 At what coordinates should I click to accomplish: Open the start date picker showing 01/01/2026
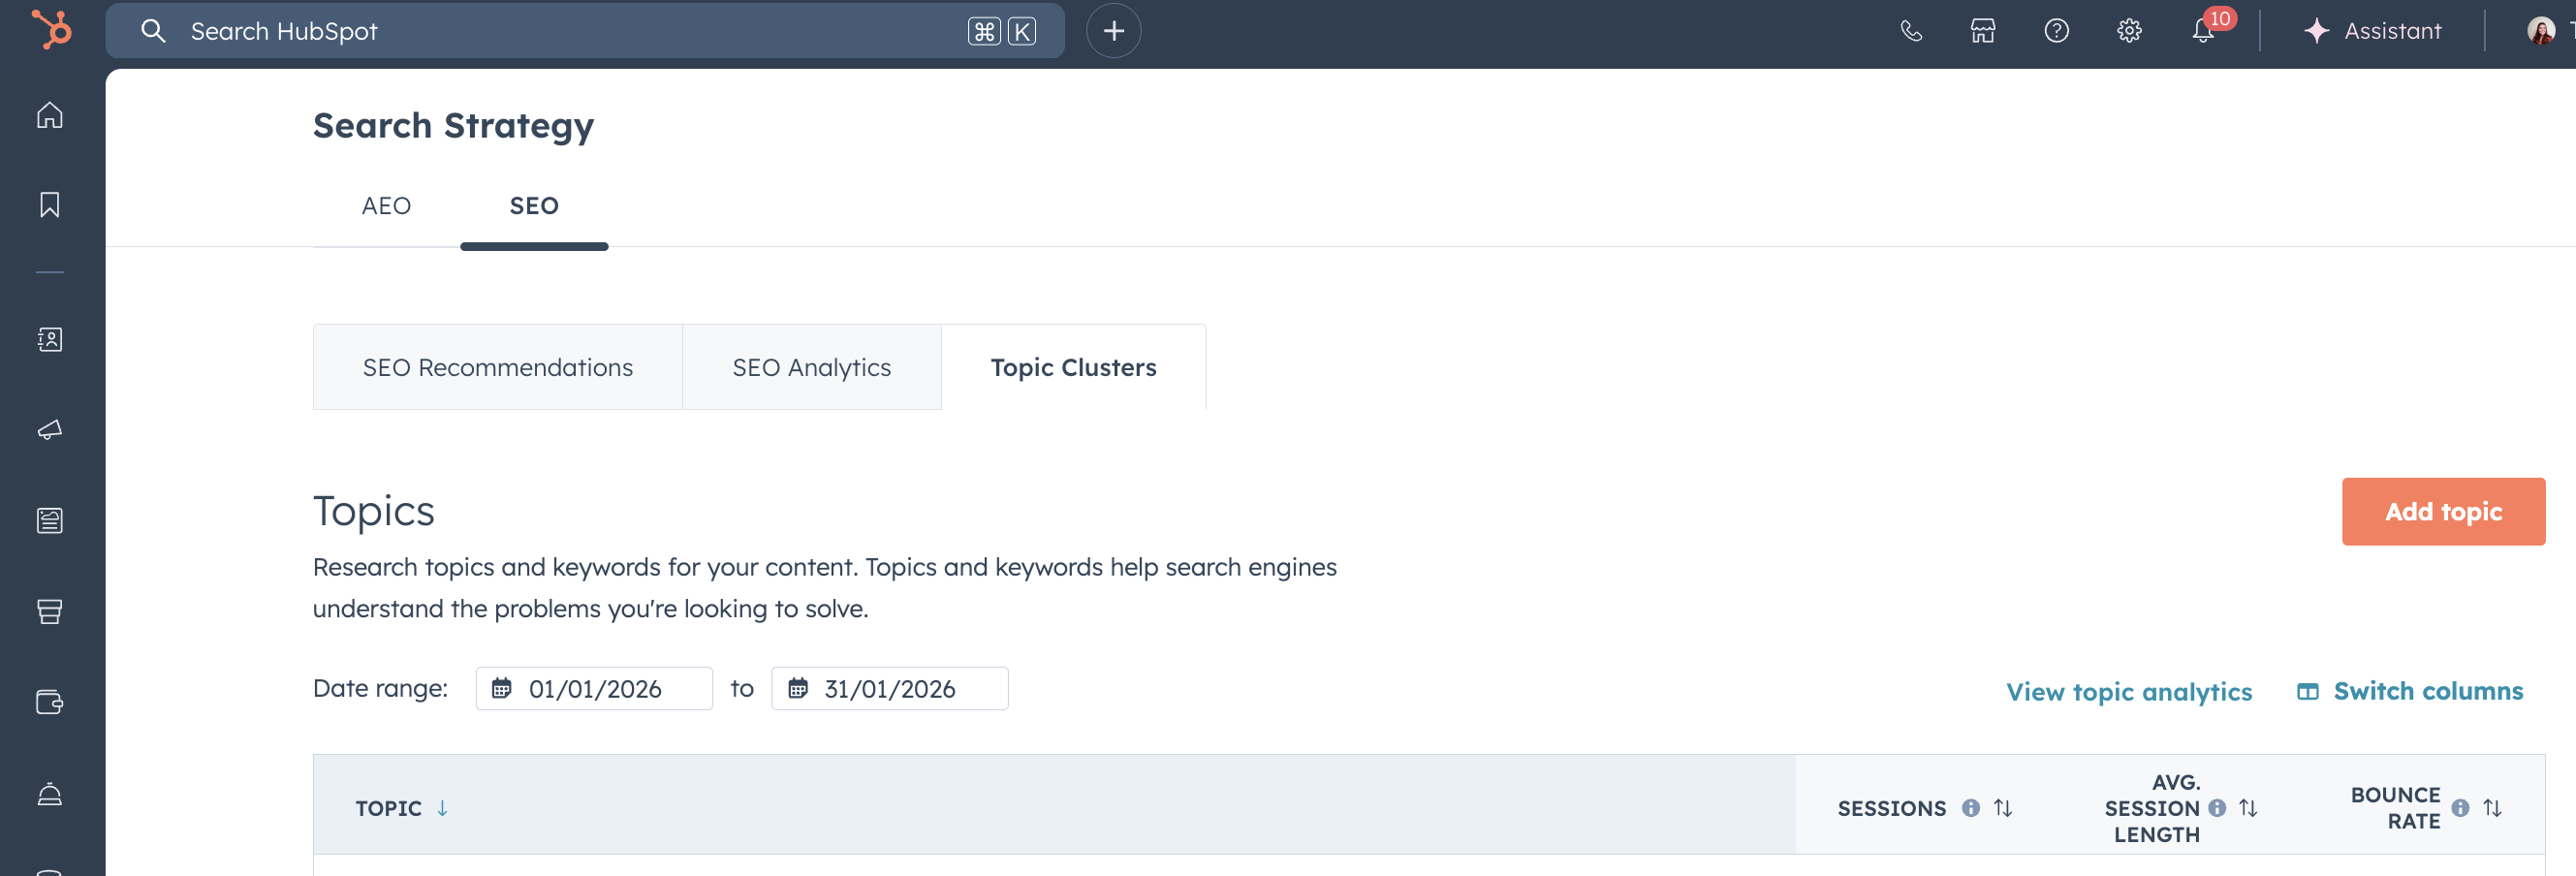pyautogui.click(x=594, y=688)
